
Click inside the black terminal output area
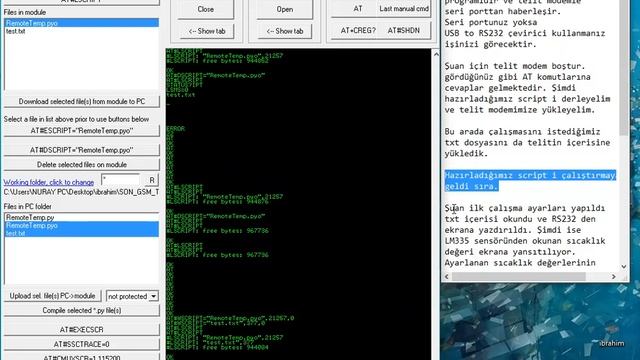point(298,204)
